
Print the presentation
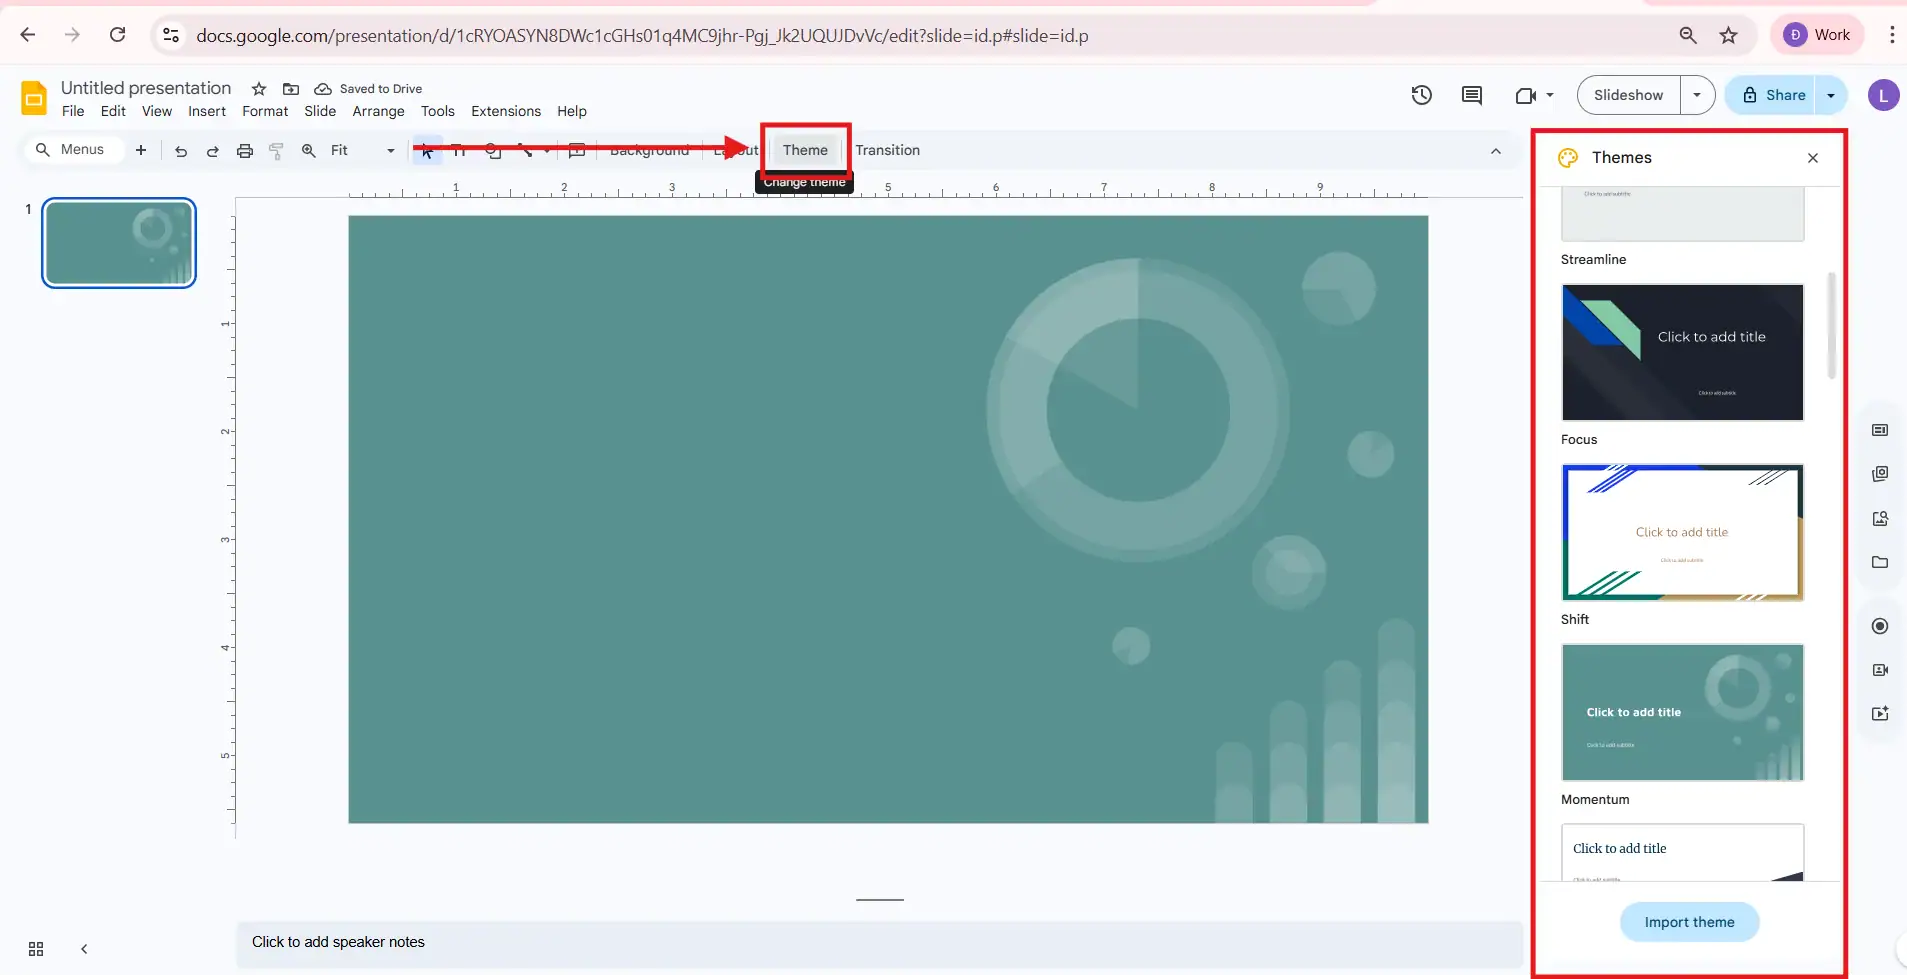click(245, 150)
